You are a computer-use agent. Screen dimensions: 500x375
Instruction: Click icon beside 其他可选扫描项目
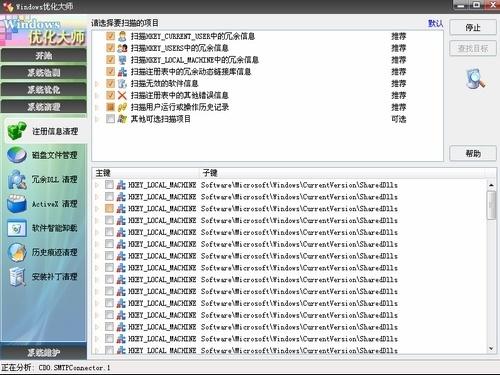122,119
